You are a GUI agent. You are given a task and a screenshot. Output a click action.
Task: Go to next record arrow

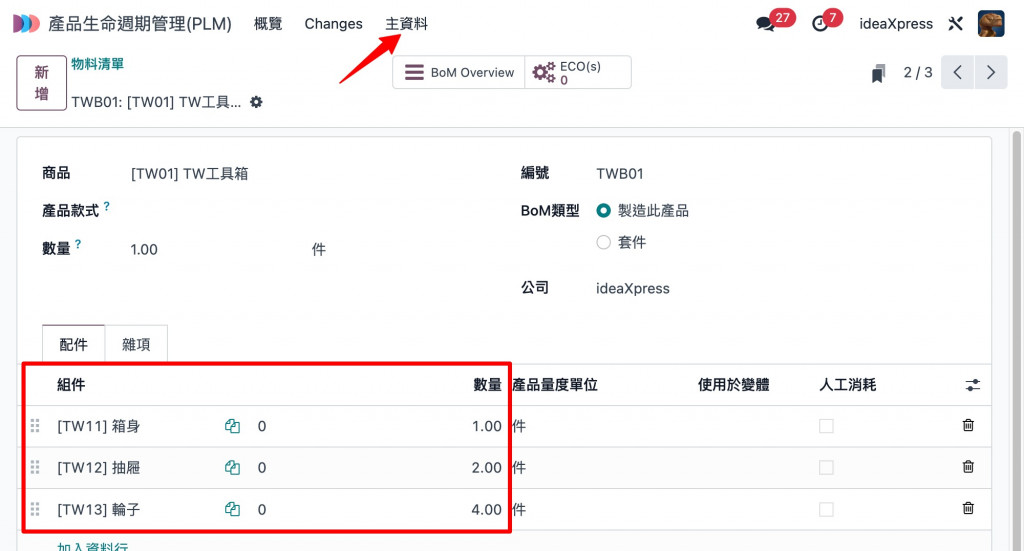(991, 72)
